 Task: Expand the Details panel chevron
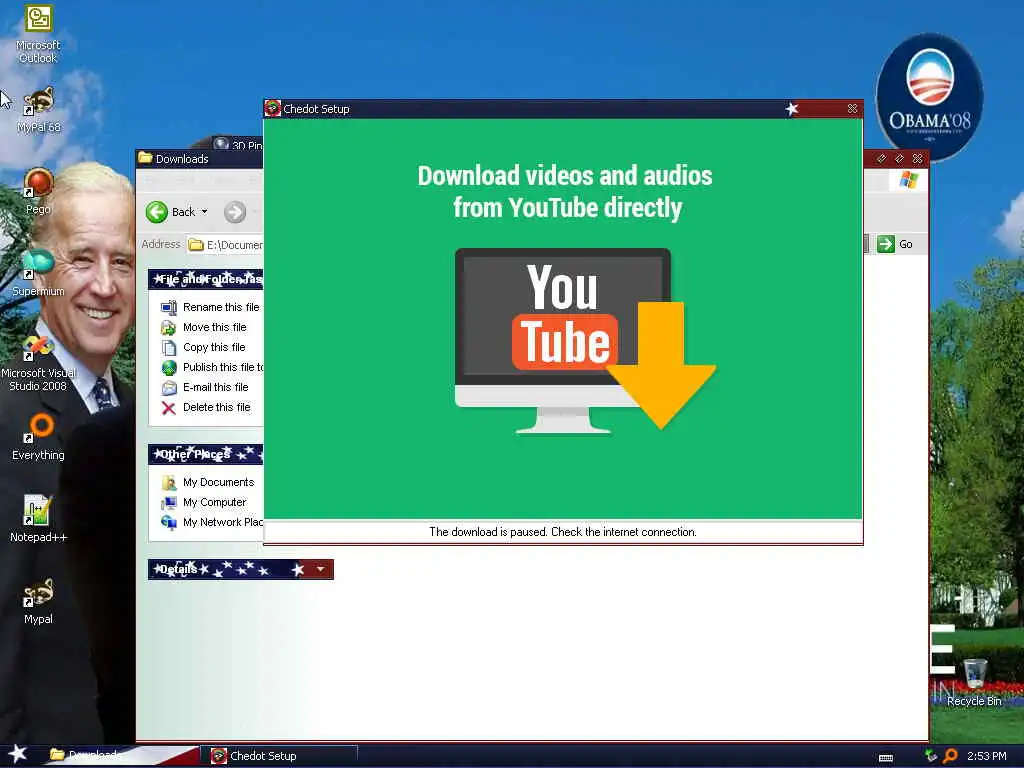321,569
